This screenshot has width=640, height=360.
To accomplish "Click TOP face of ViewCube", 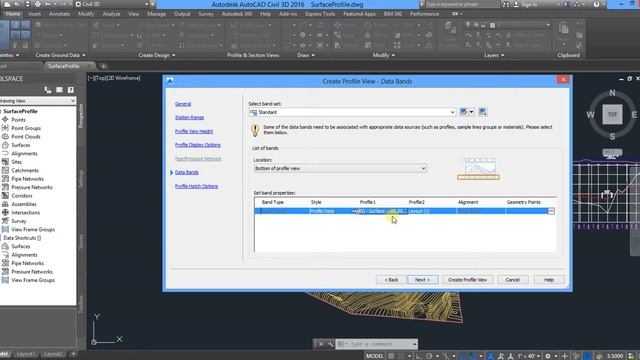I will coord(612,114).
